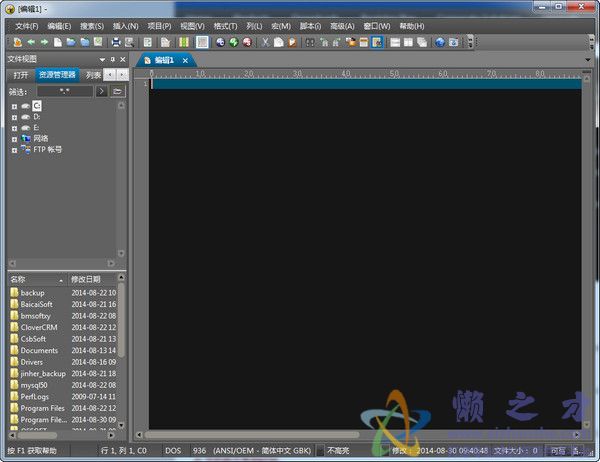
Task: Sort file list by 名称 column
Action: [x=37, y=280]
